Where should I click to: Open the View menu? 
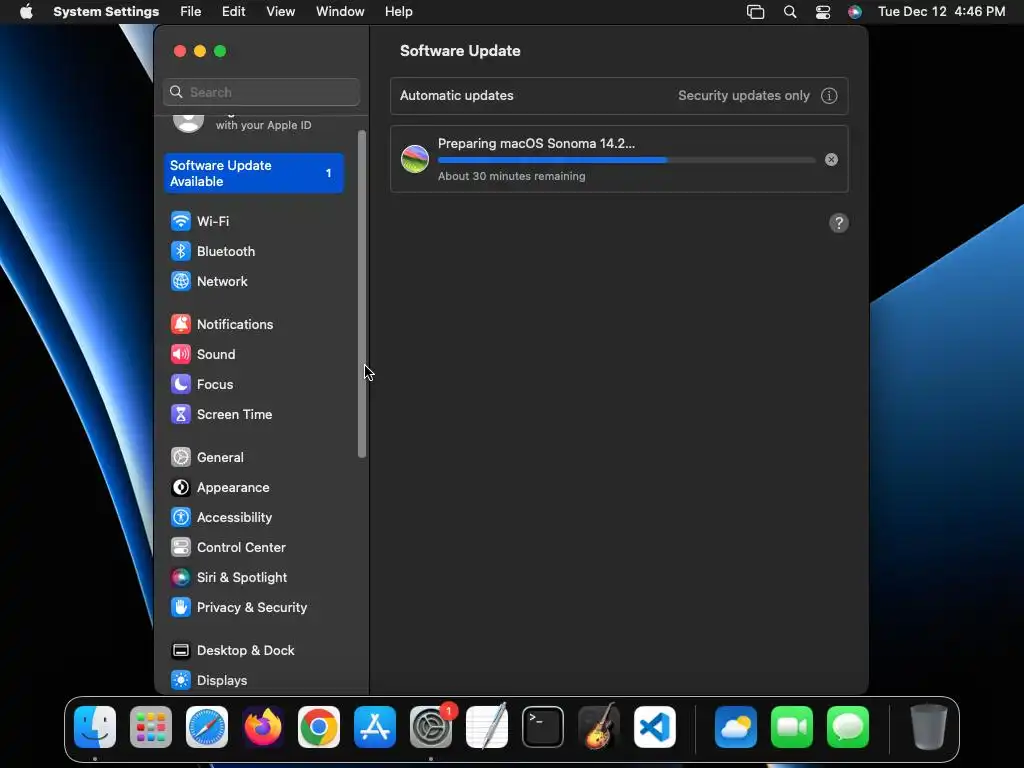[280, 12]
